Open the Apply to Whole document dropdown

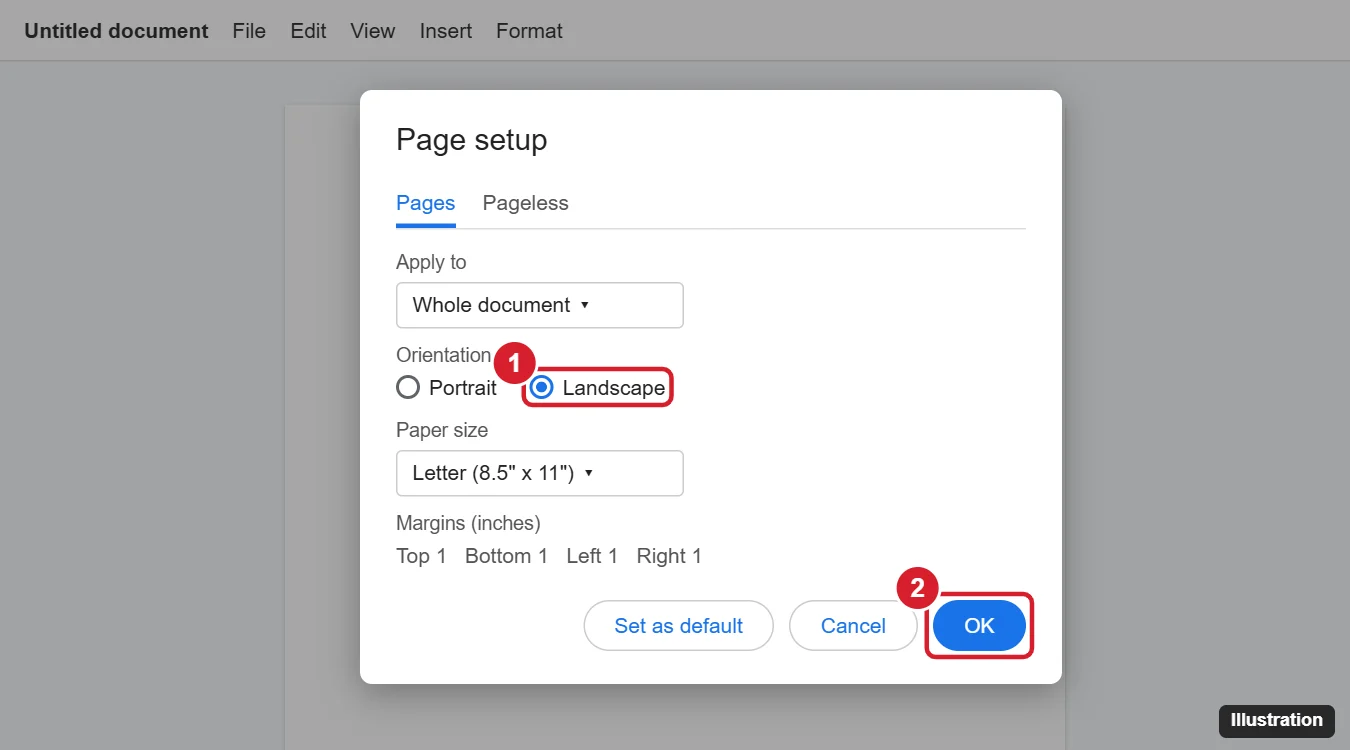[x=540, y=305]
